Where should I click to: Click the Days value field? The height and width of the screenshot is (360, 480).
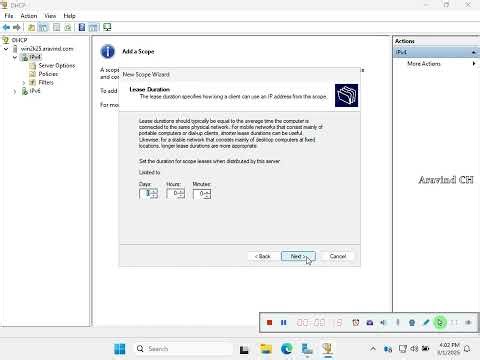[x=146, y=194]
